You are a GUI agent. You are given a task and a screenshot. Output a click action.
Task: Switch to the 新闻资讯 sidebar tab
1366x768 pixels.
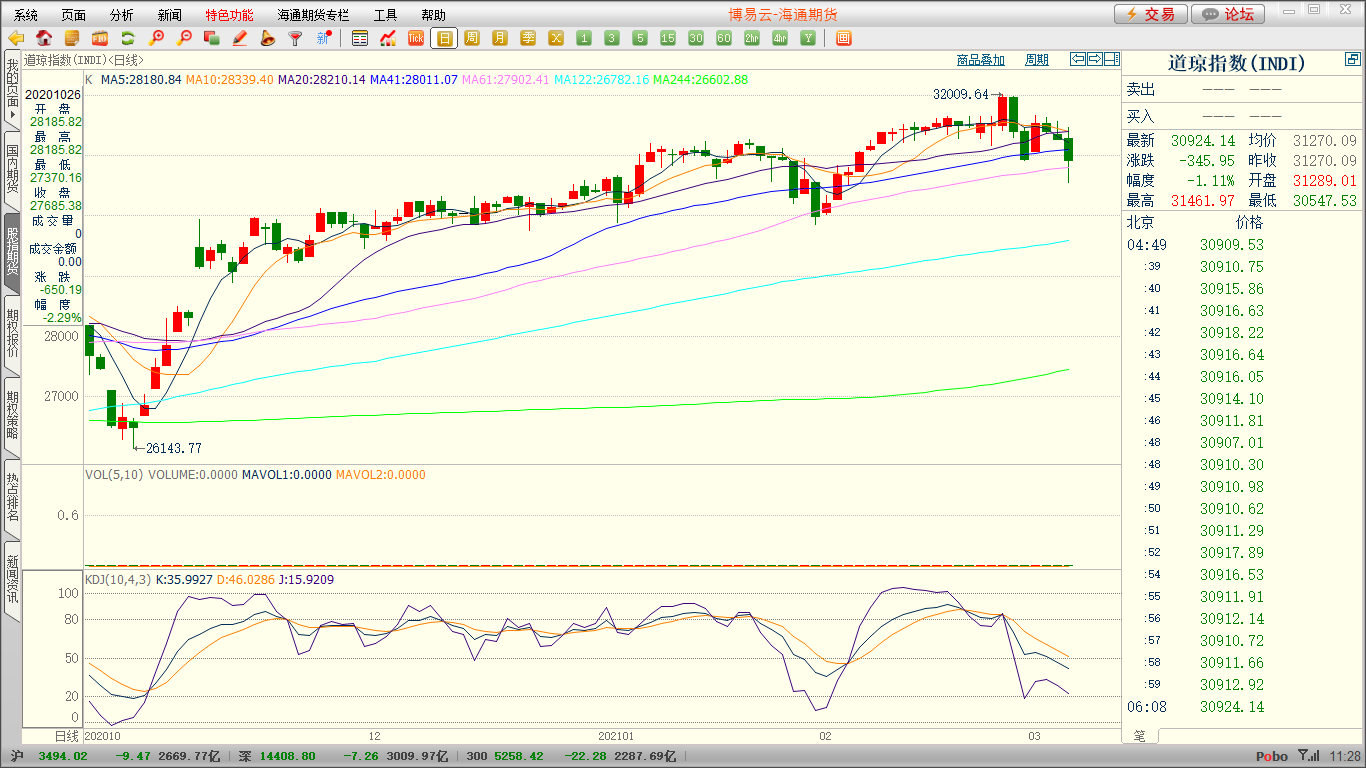pos(12,580)
